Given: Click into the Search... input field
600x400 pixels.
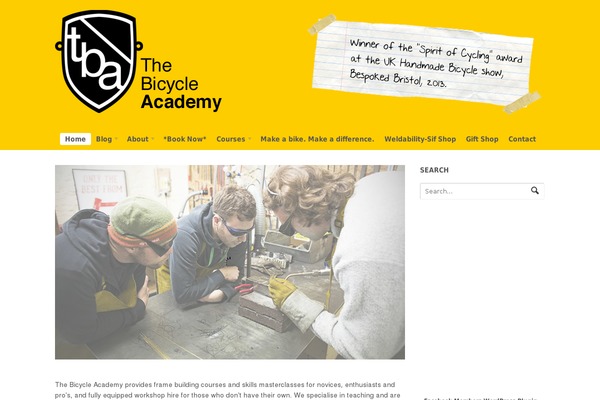Looking at the screenshot, I should tap(474, 191).
